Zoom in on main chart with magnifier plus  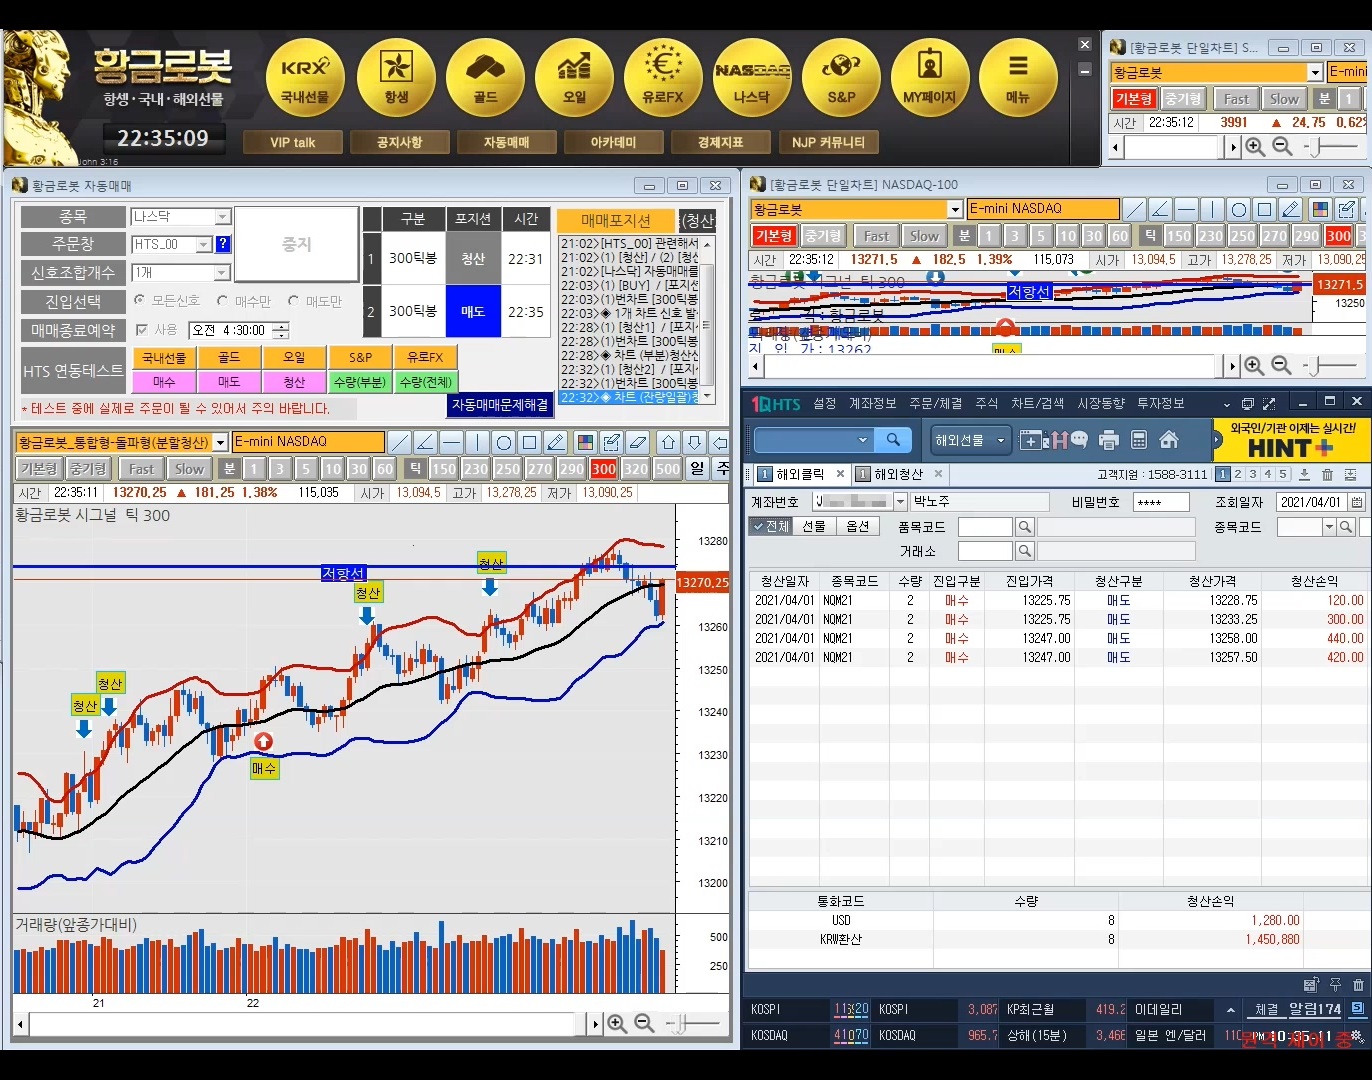point(617,1023)
